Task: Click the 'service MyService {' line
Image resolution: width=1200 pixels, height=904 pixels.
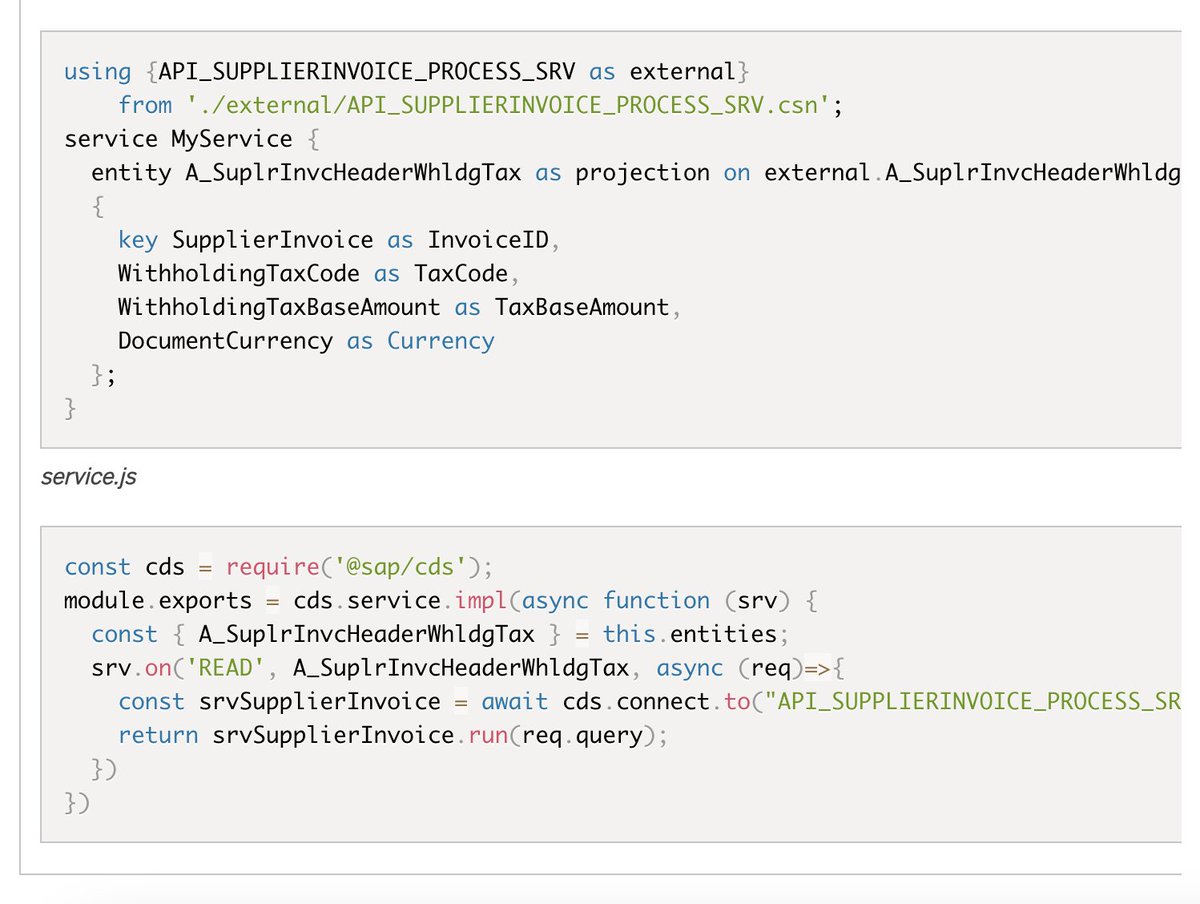Action: coord(191,139)
